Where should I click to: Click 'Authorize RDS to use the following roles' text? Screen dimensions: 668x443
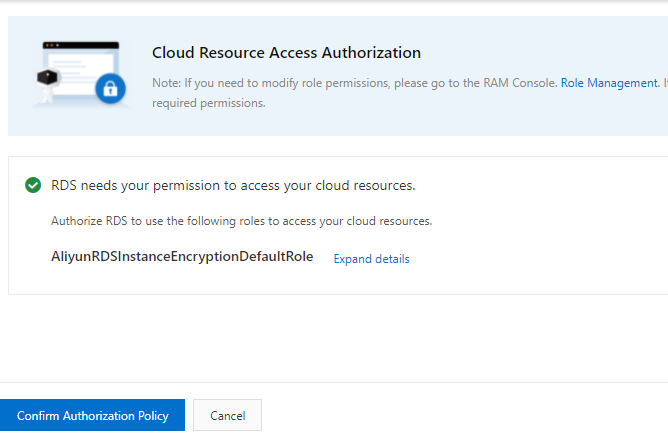pos(241,221)
